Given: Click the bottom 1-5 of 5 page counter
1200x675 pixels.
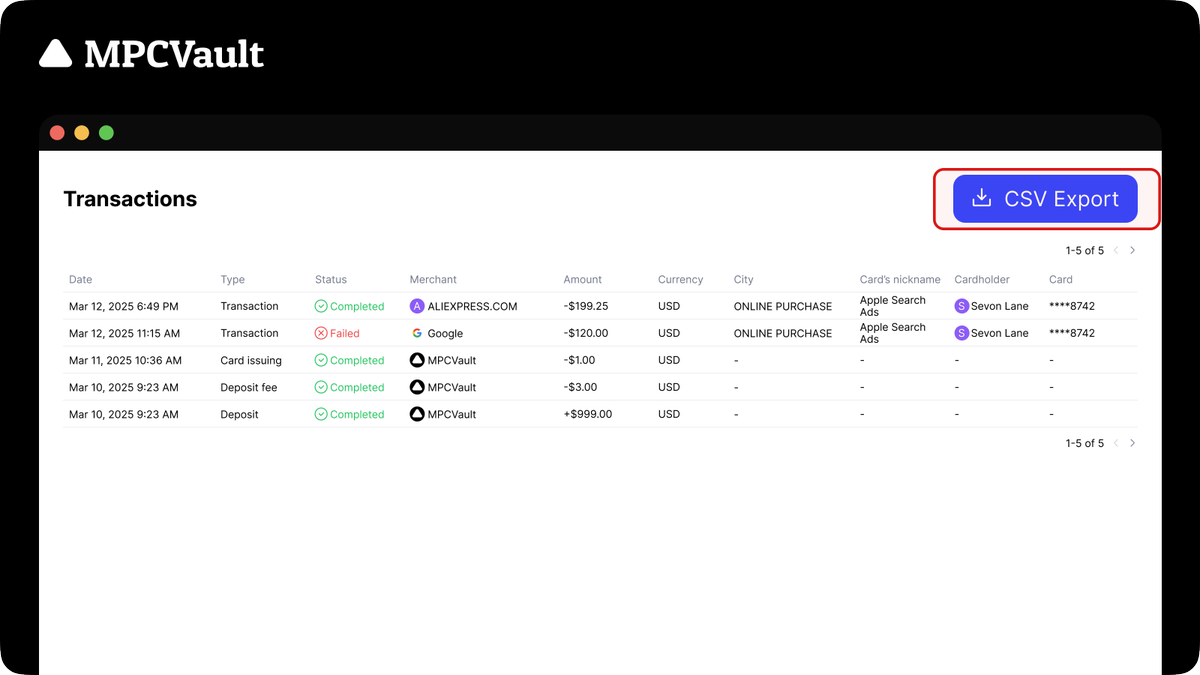Looking at the screenshot, I should pos(1085,443).
